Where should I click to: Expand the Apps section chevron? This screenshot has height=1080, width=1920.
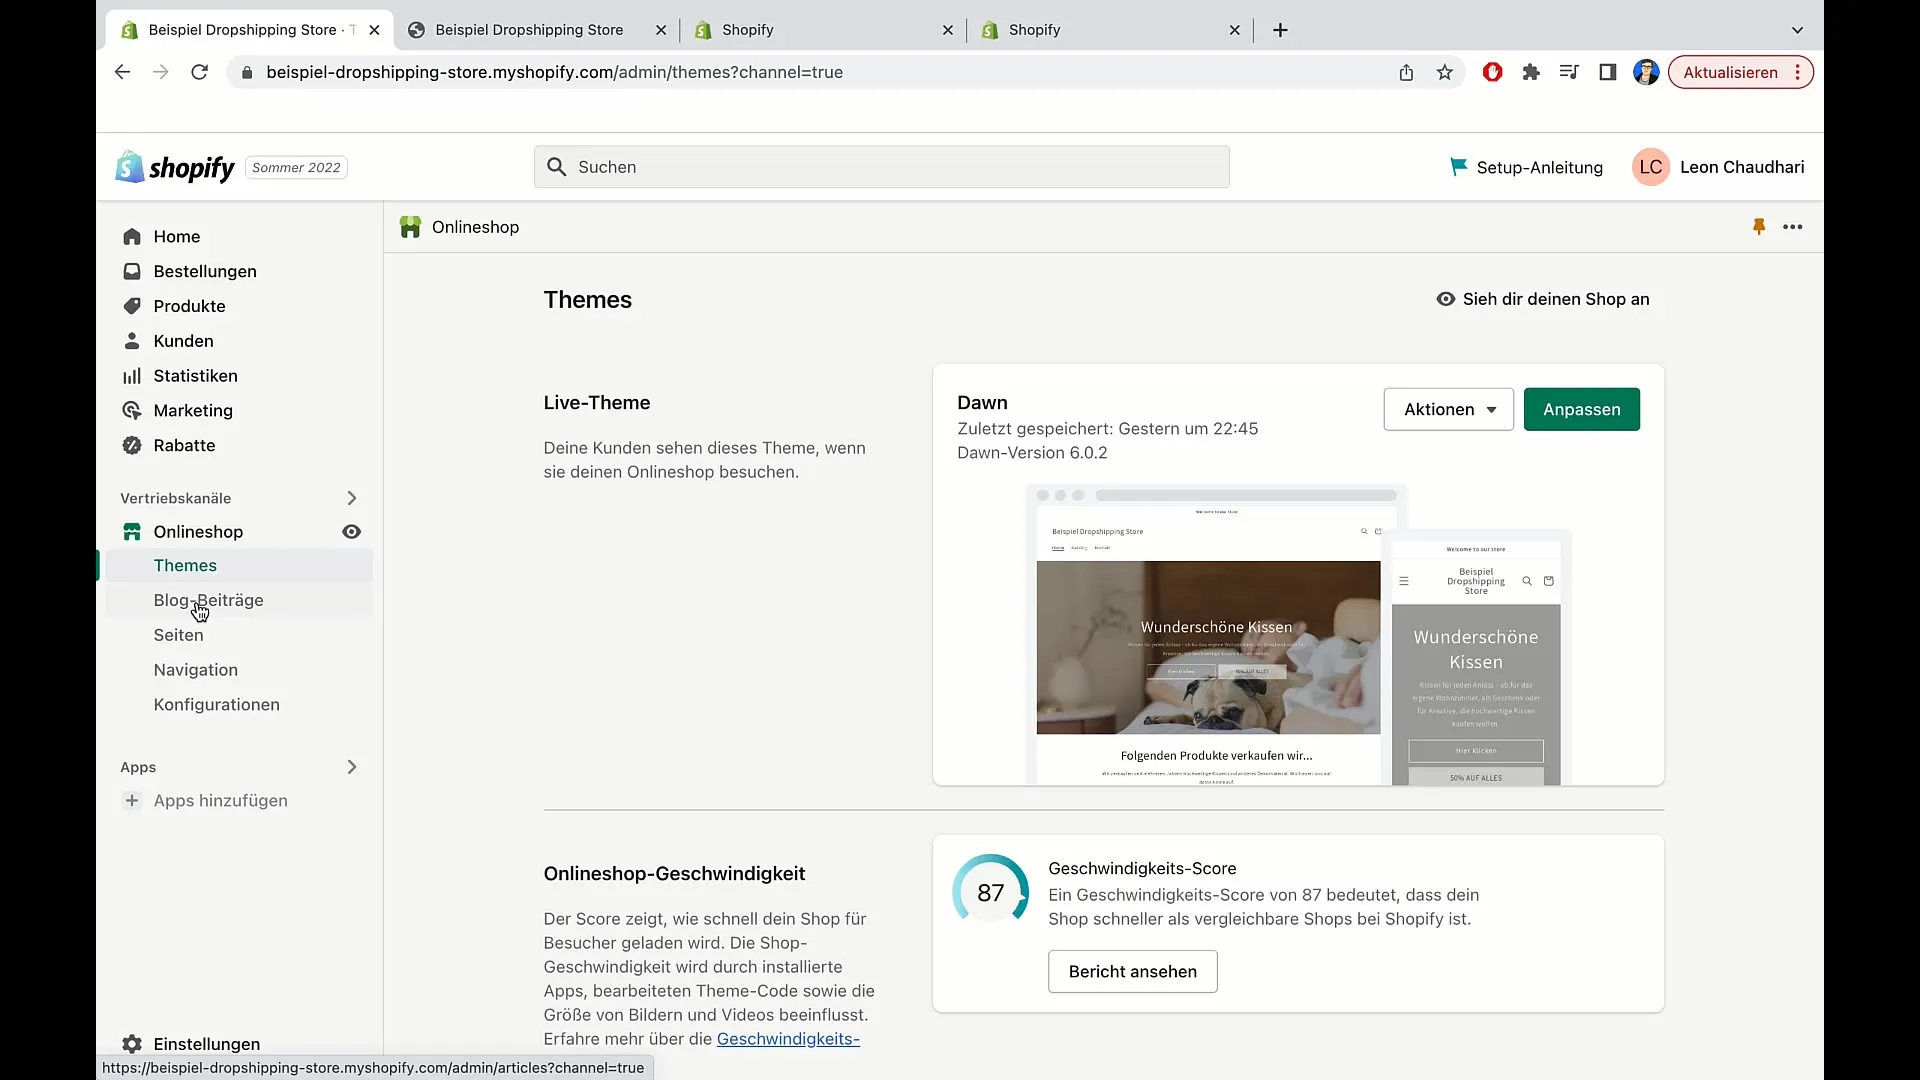(x=352, y=767)
